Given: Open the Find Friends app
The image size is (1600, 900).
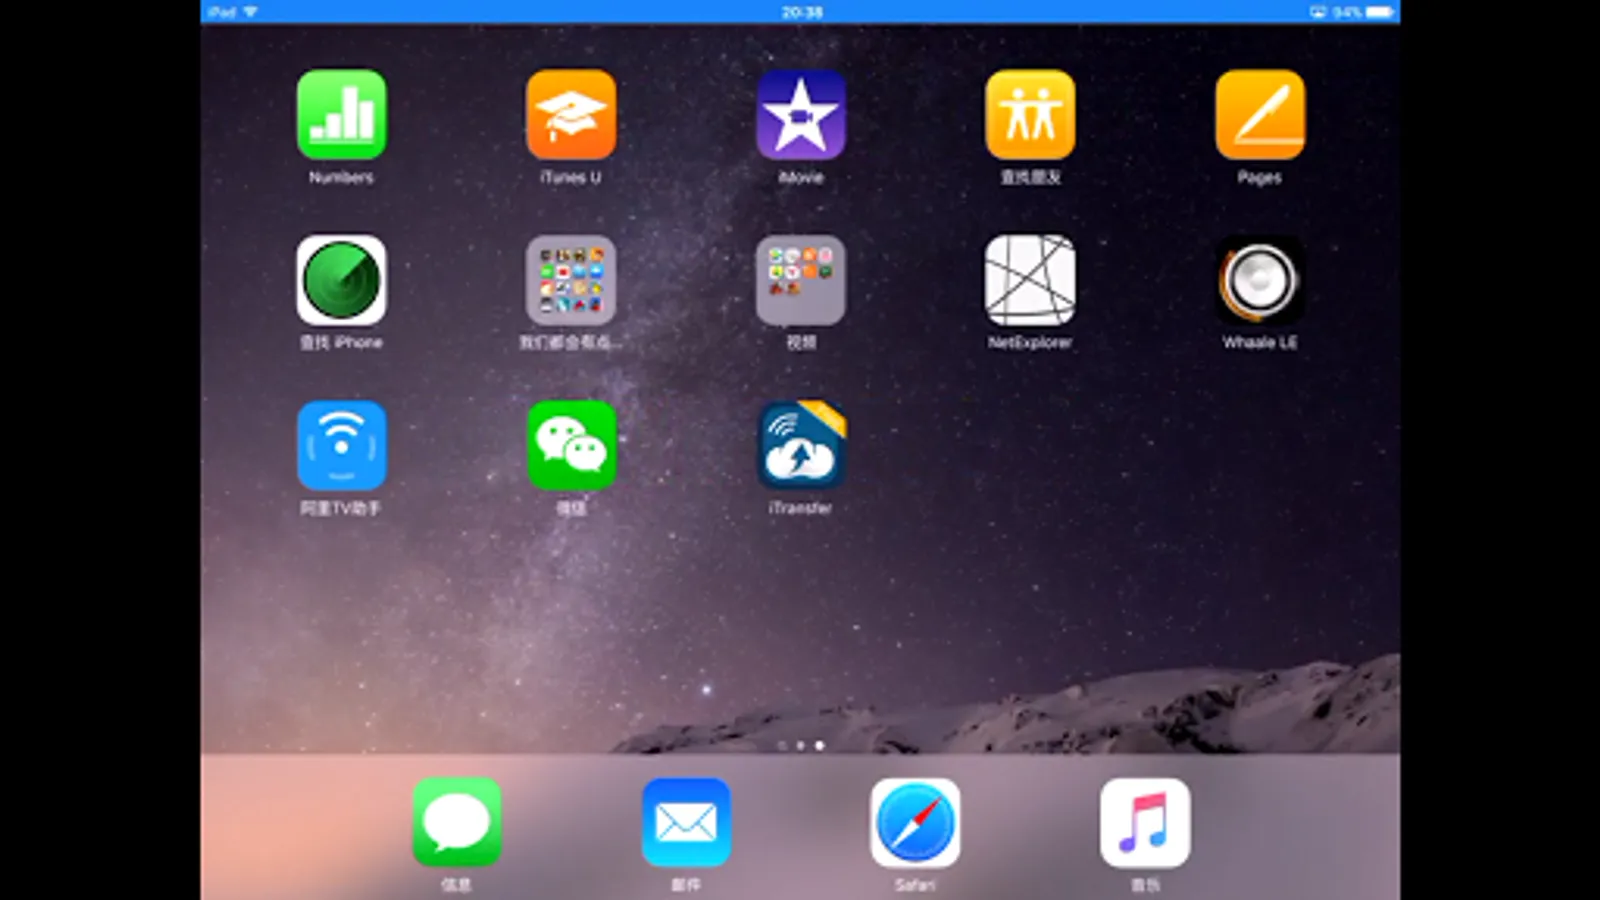Looking at the screenshot, I should [x=1030, y=115].
